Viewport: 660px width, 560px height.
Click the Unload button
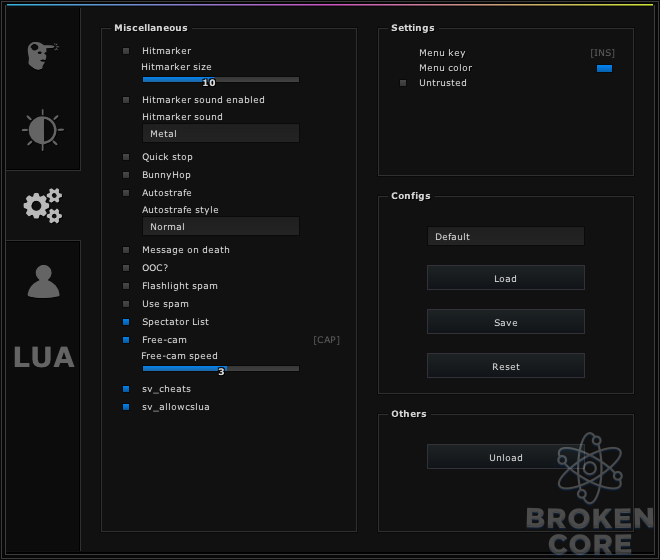point(506,457)
